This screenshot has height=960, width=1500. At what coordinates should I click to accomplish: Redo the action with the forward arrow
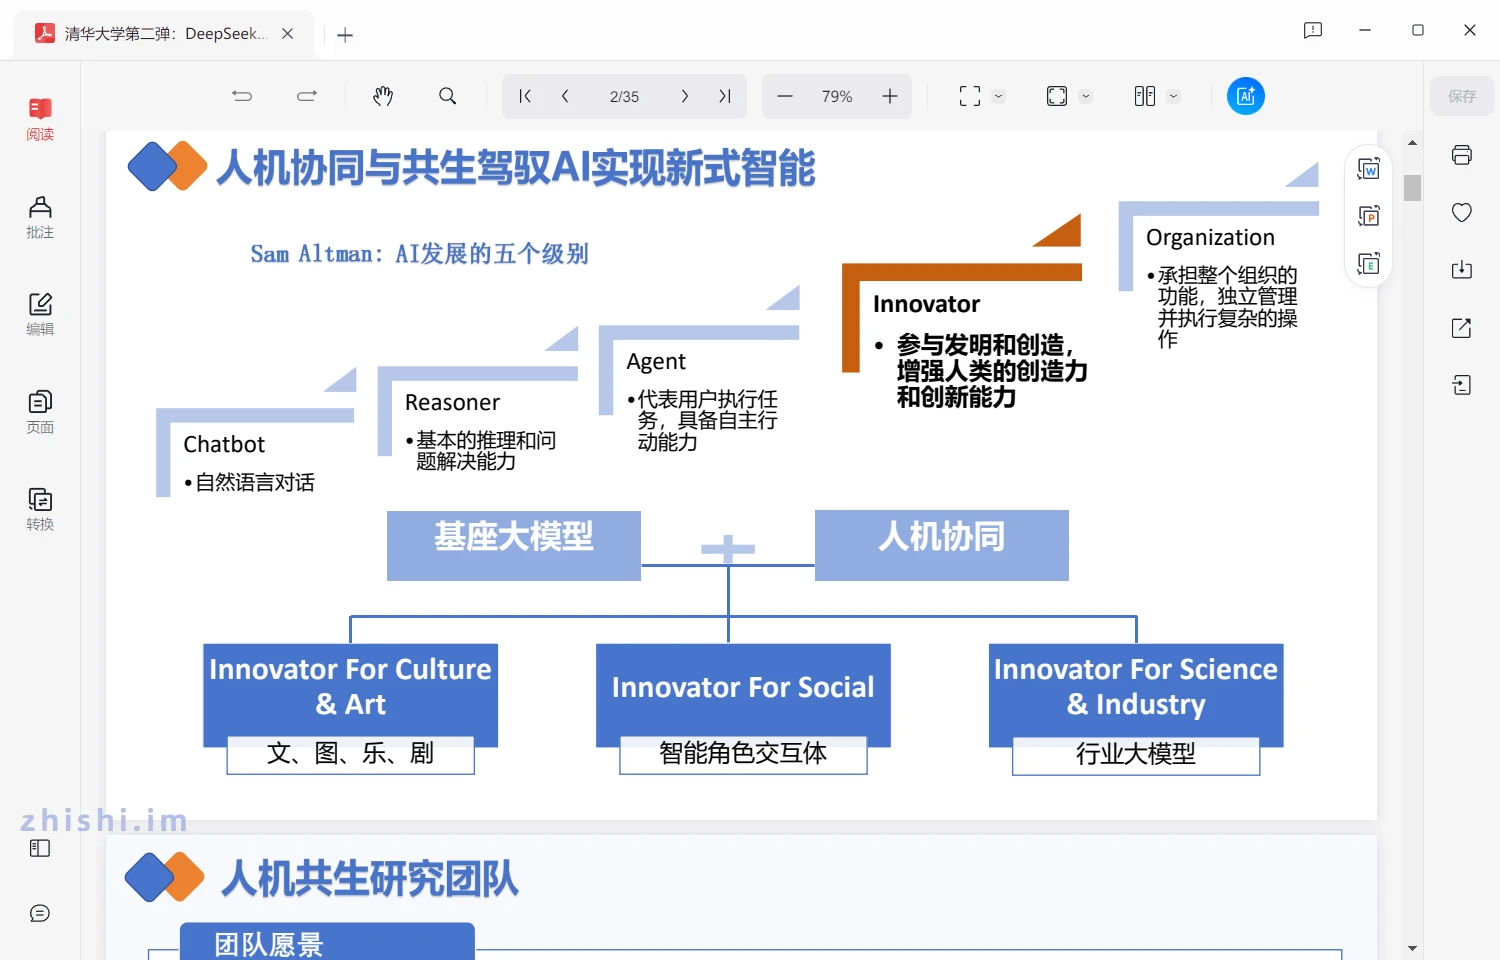(x=307, y=96)
